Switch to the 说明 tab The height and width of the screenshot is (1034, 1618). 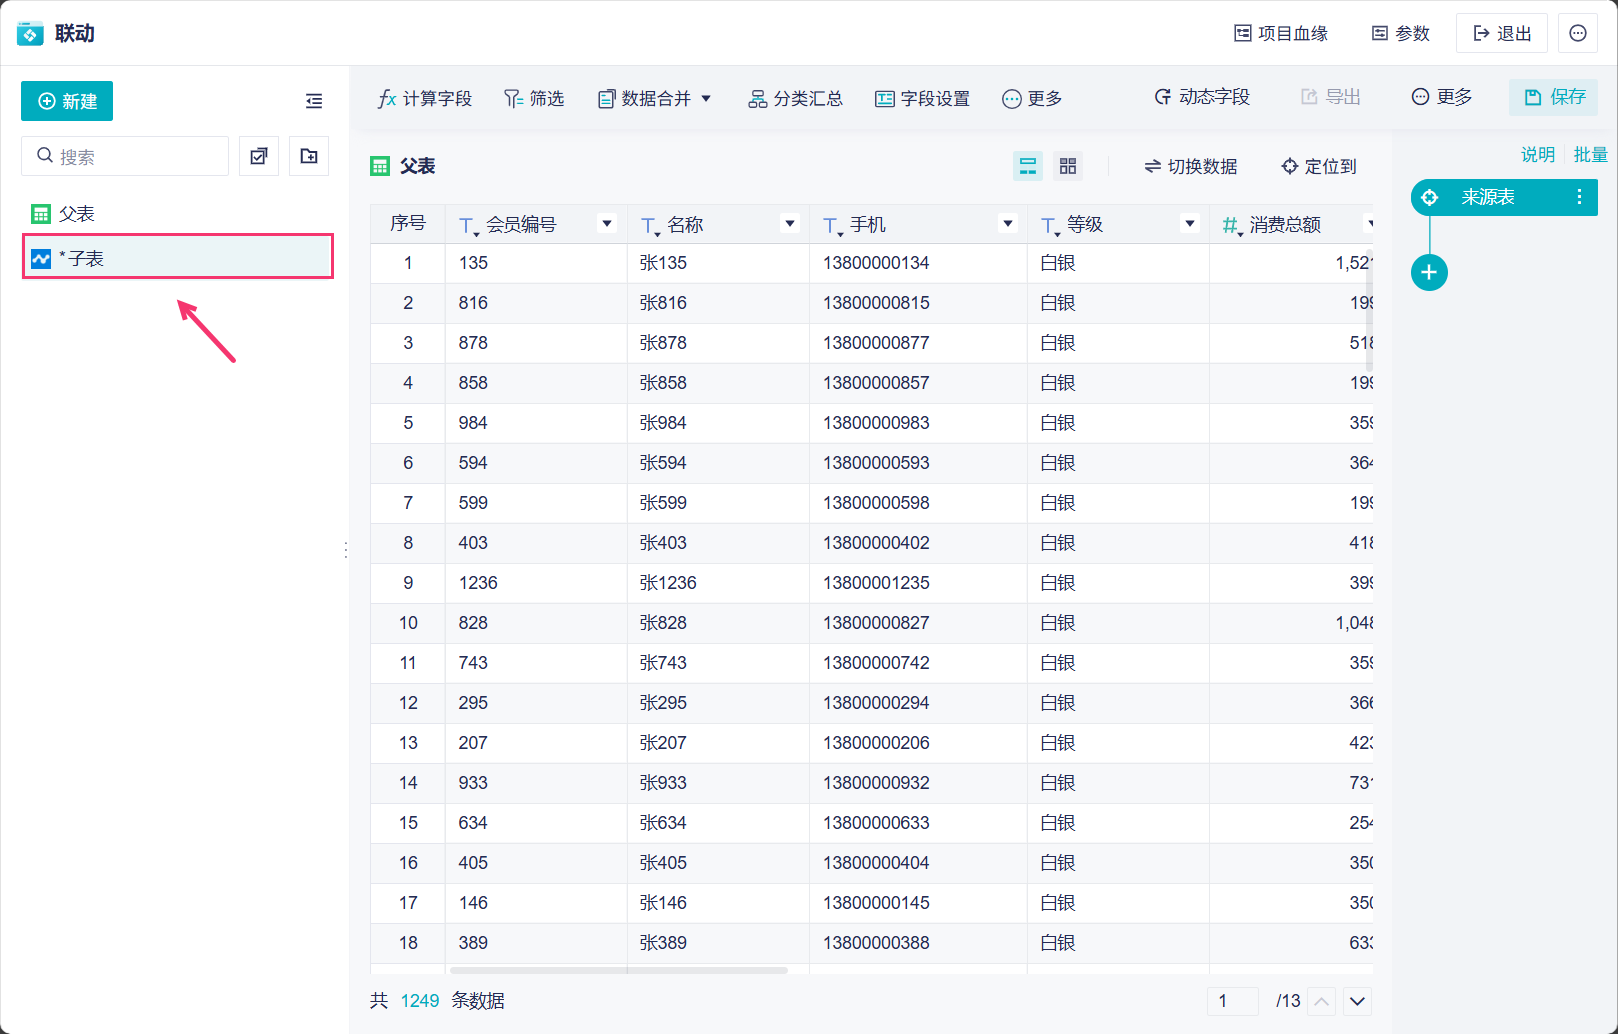click(x=1537, y=154)
